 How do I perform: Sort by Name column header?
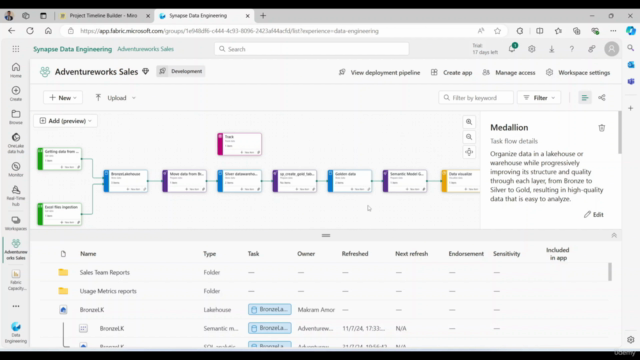coord(88,253)
